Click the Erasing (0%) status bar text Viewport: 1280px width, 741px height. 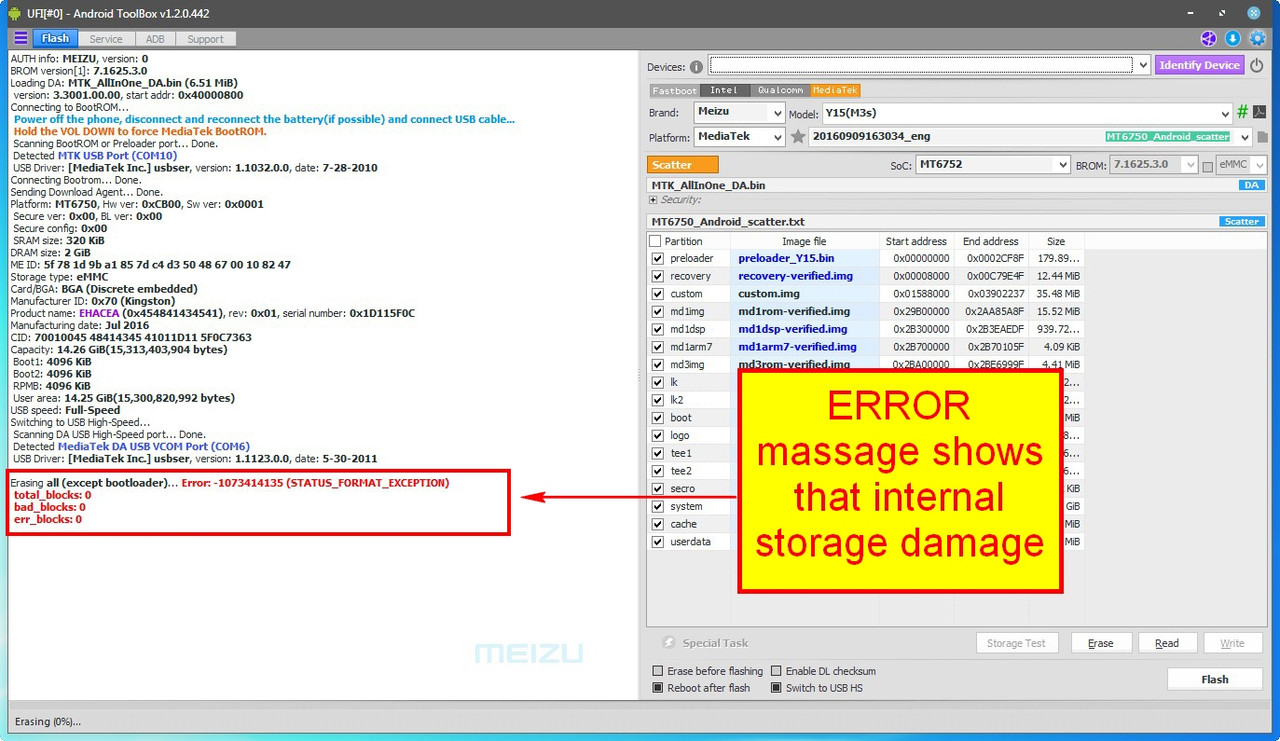47,721
